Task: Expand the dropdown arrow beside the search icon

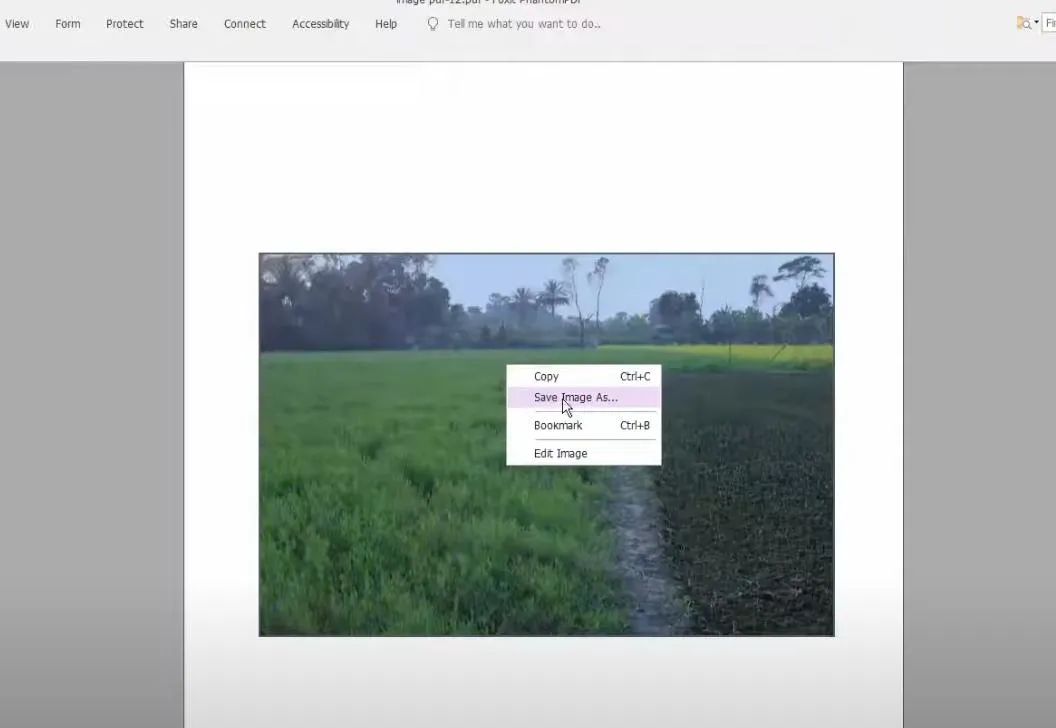Action: pos(1036,22)
